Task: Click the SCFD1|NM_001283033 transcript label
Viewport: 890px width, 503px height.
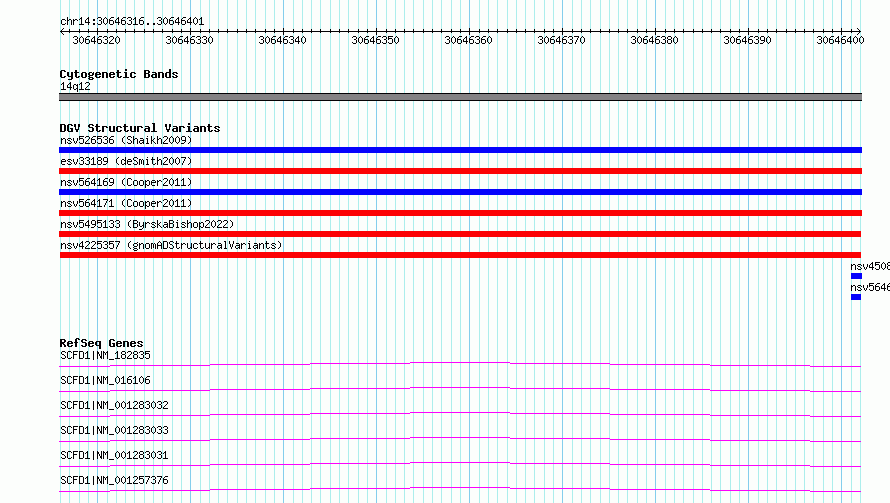Action: tap(114, 430)
